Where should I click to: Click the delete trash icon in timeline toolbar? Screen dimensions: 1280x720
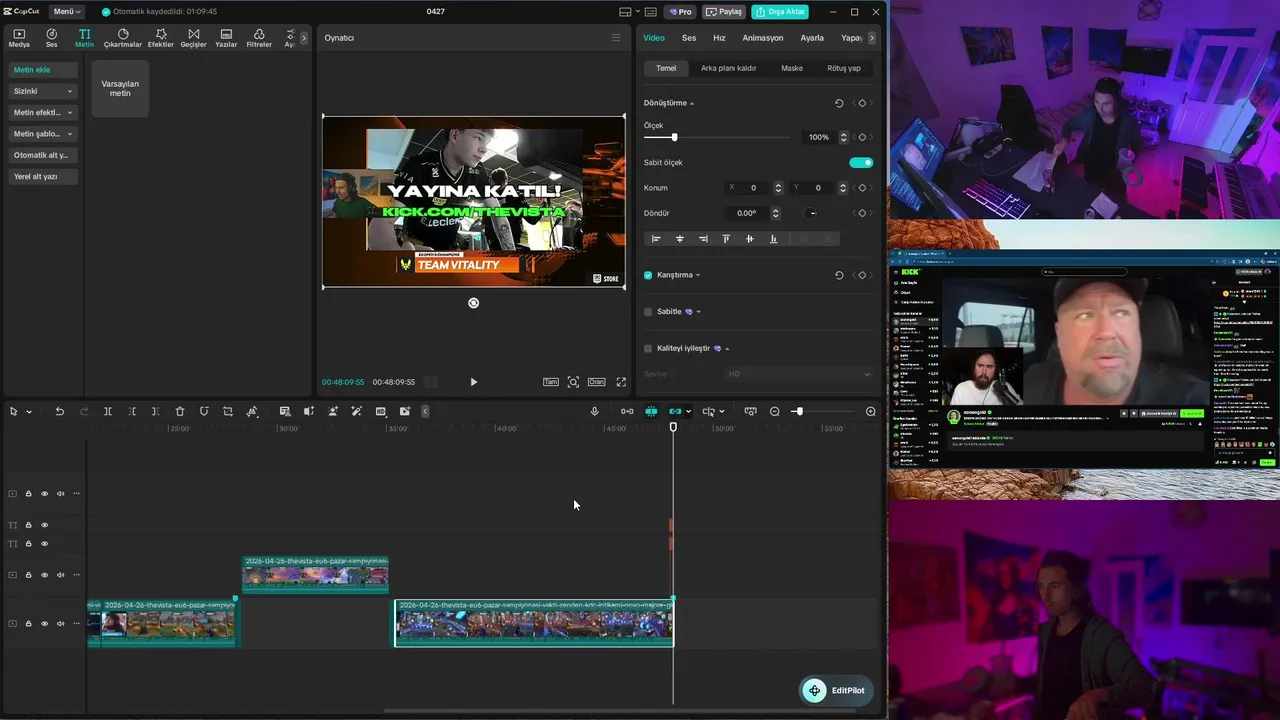pyautogui.click(x=180, y=411)
